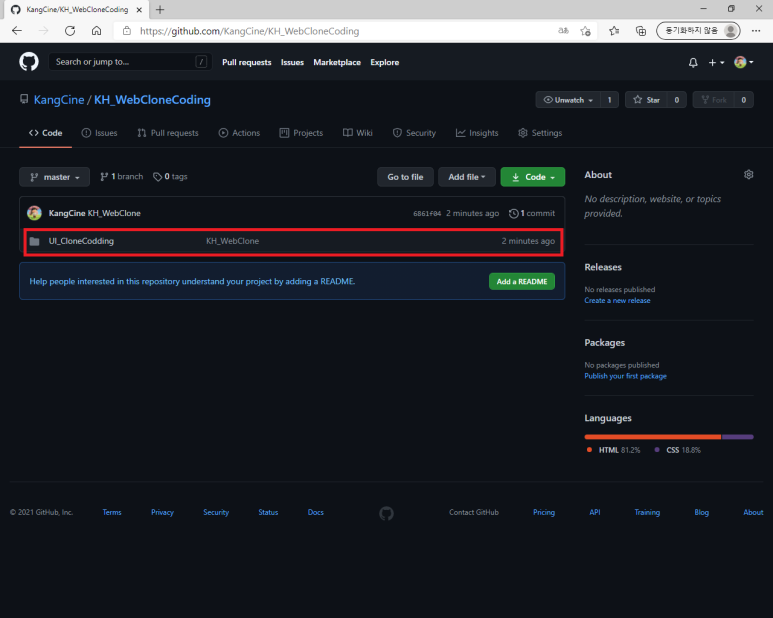This screenshot has height=618, width=773.
Task: Switch to the Insights tab
Action: [x=477, y=133]
